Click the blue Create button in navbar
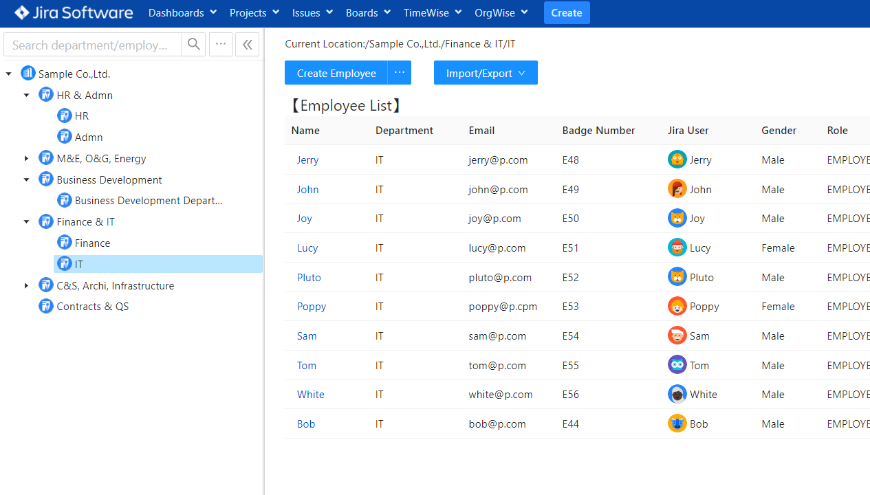This screenshot has height=495, width=870. click(566, 13)
